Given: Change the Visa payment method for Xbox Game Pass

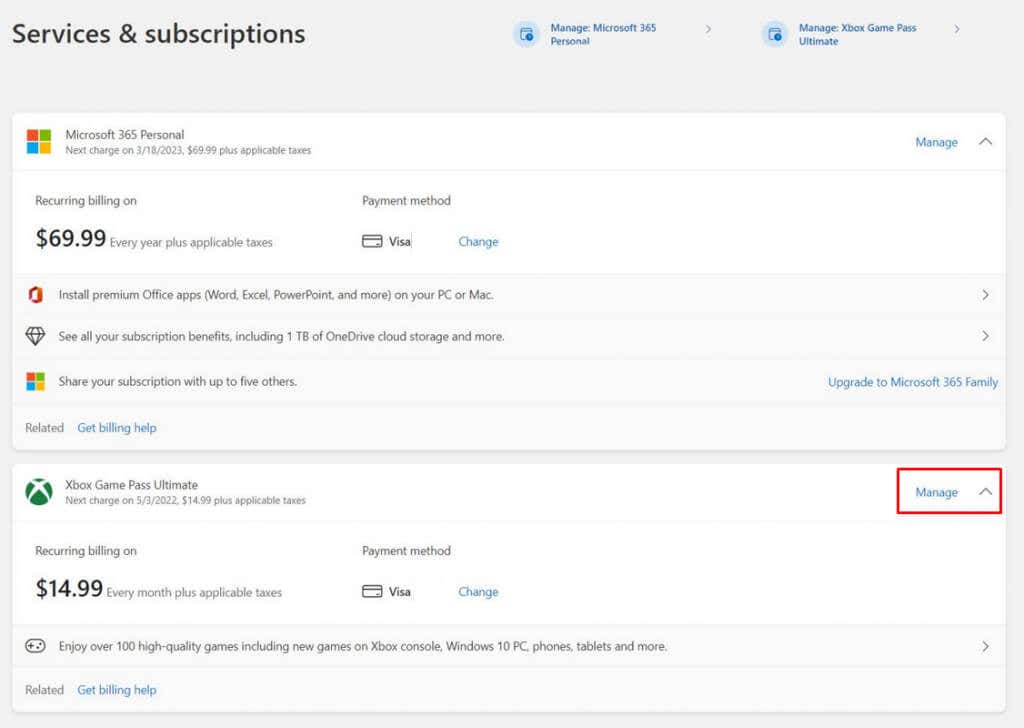Looking at the screenshot, I should coord(478,592).
